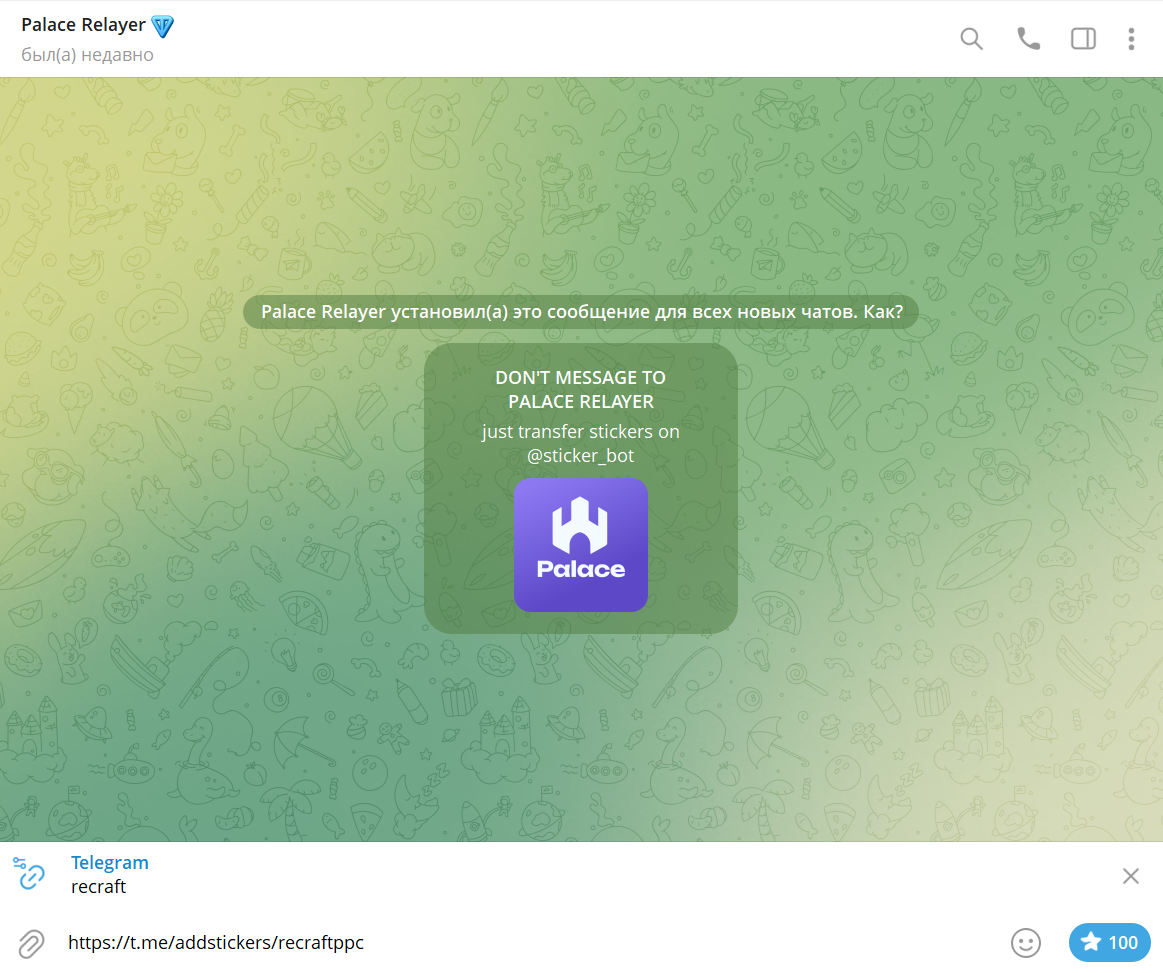Open Palace Relayer profile from chat title

(x=83, y=25)
